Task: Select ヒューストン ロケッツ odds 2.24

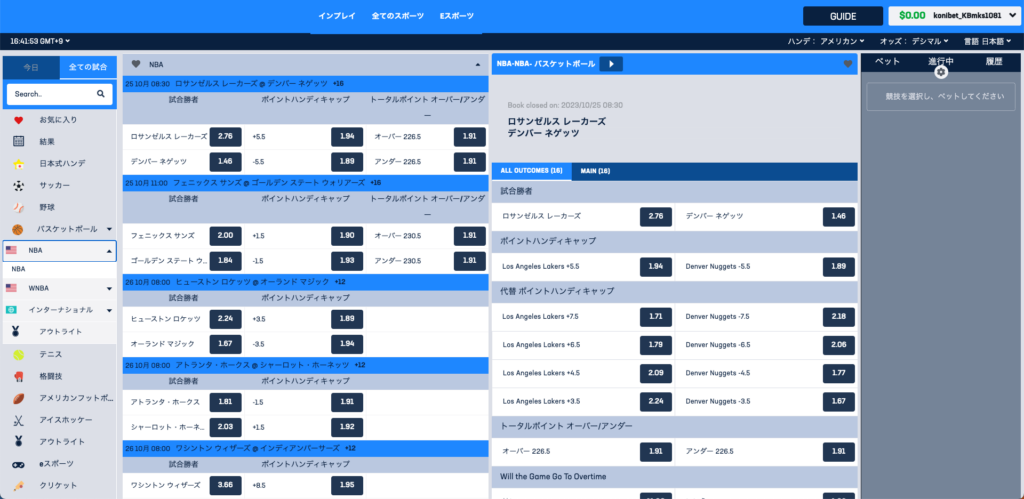Action: coord(225,319)
